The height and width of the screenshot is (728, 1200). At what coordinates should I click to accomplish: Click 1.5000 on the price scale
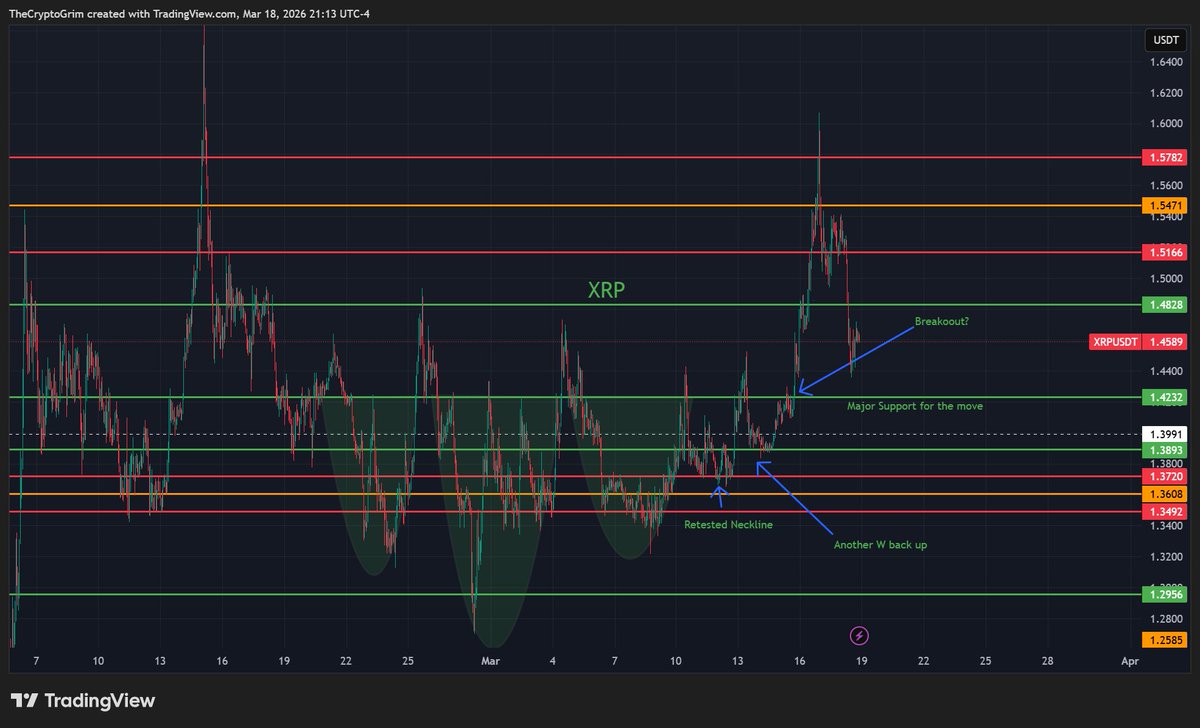tap(1164, 278)
